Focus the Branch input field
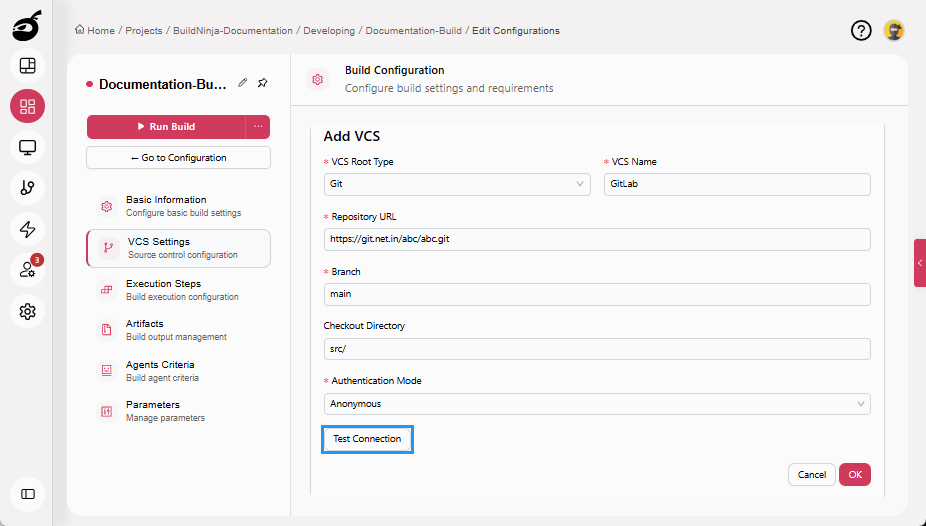 point(597,294)
